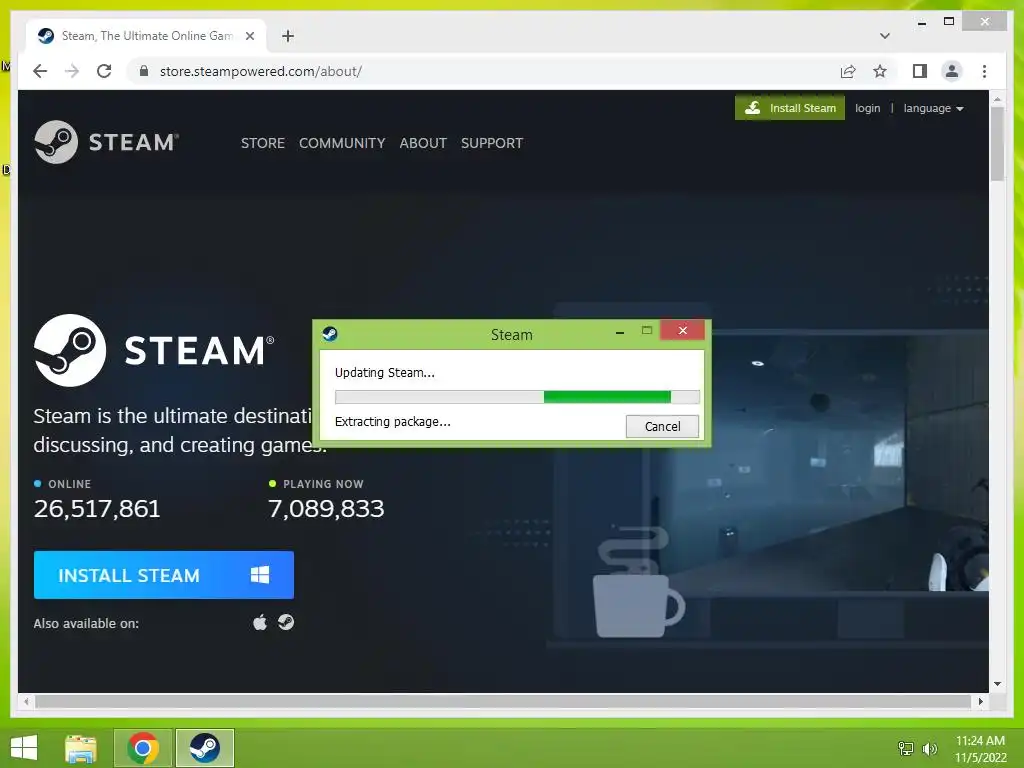Click the Steam logo in the page header
The height and width of the screenshot is (768, 1024).
click(x=106, y=142)
